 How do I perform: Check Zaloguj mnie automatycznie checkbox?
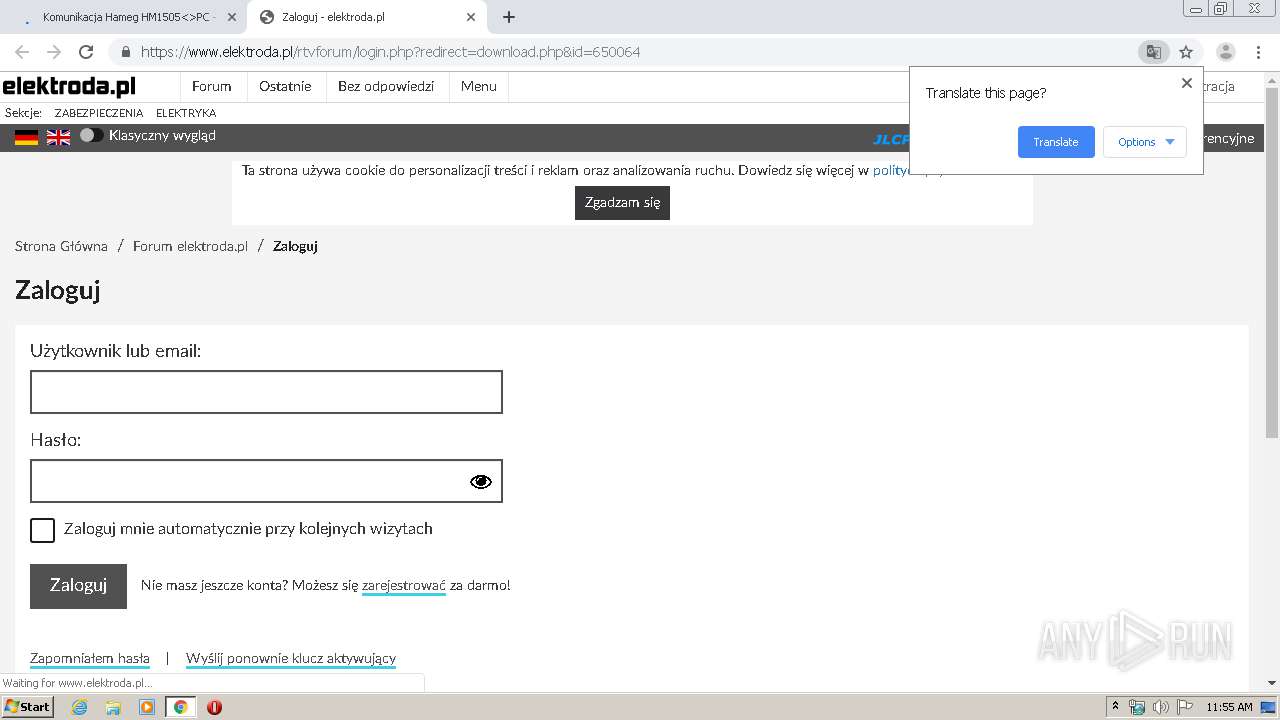(42, 530)
